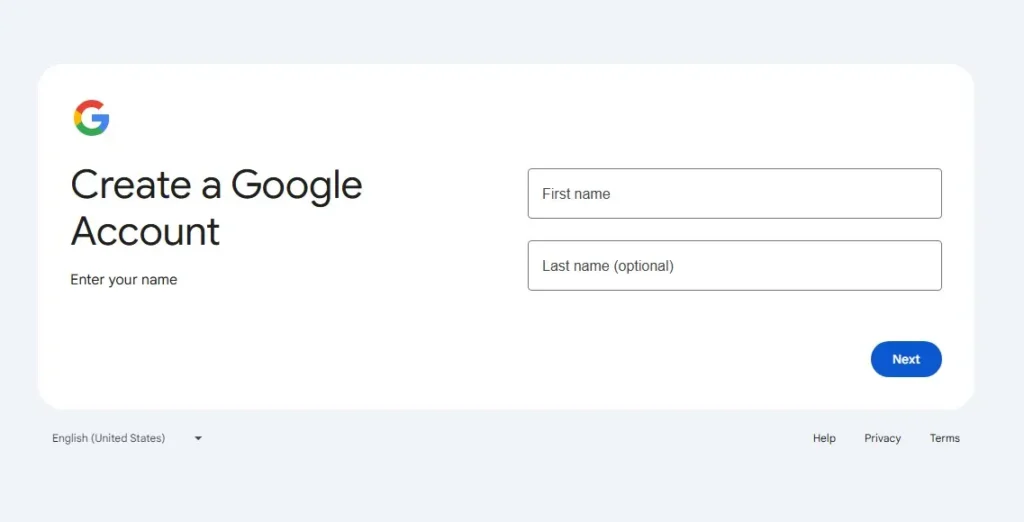Click the gray page background below the footer
Image resolution: width=1024 pixels, height=522 pixels.
(x=500, y=490)
